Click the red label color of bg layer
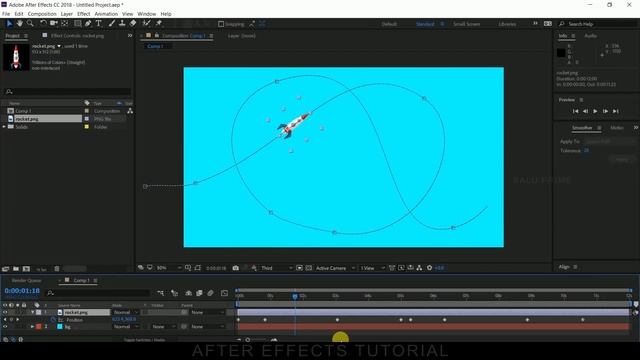640x360 pixels. pyautogui.click(x=39, y=327)
